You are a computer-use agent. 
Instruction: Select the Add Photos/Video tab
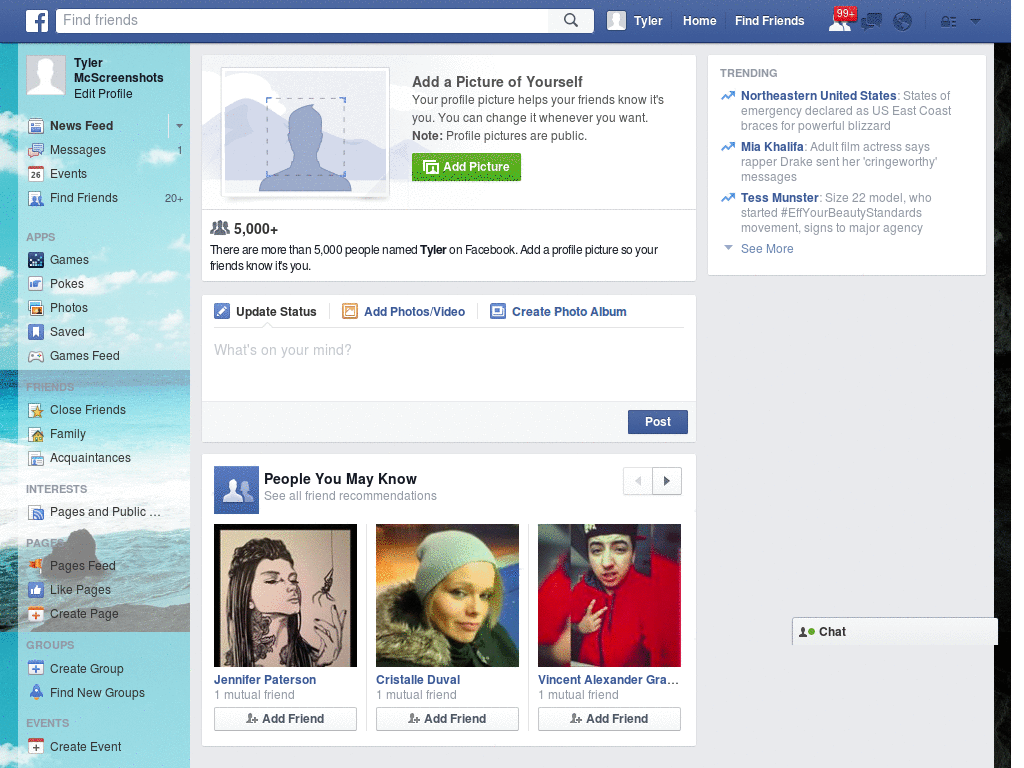click(404, 312)
